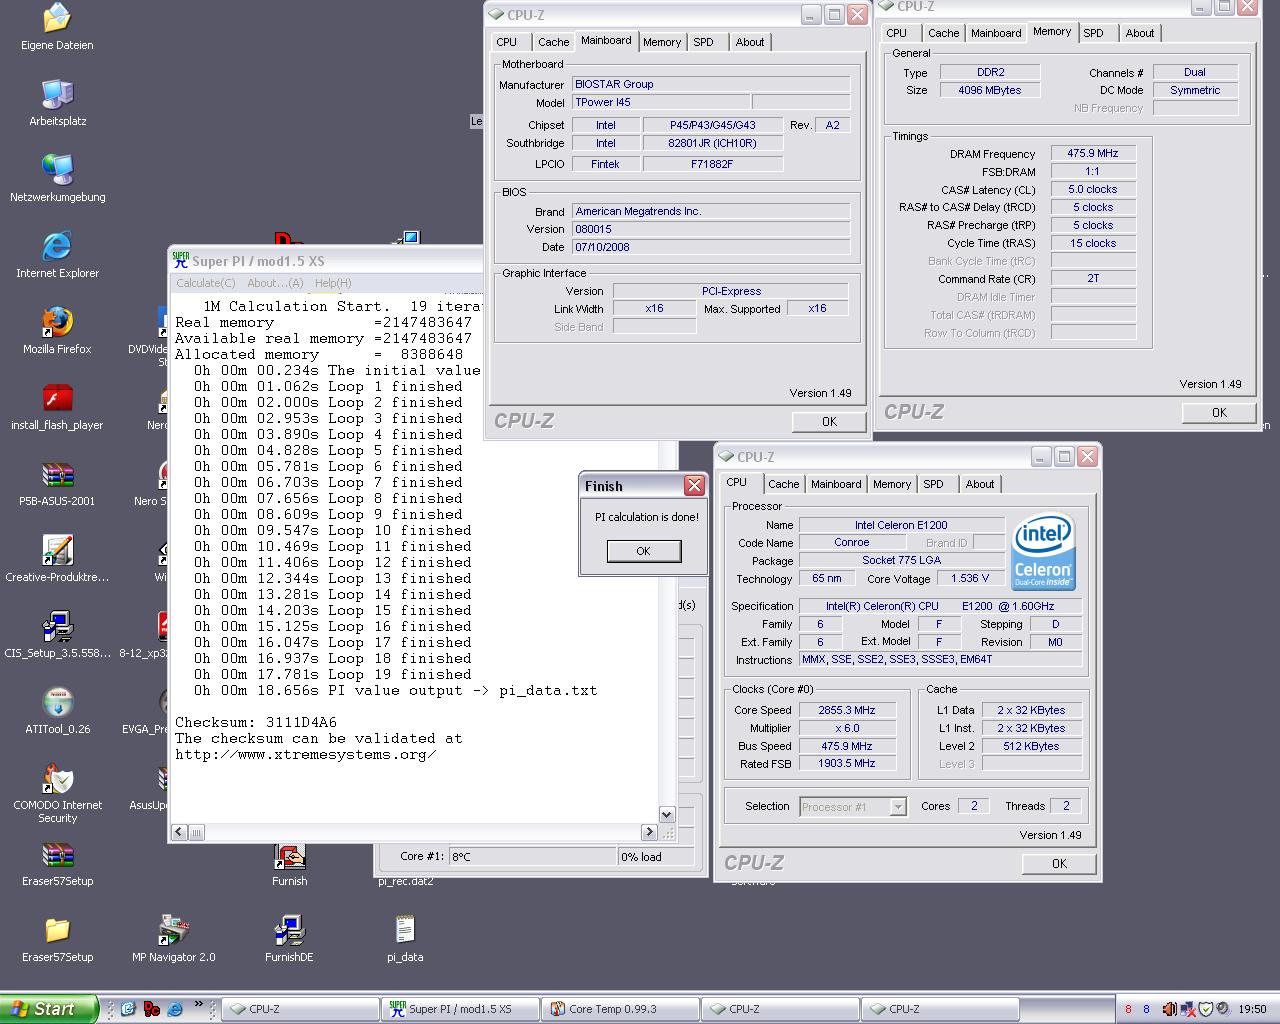Switch to CPU tab in Mainboard CPU-Z window
The height and width of the screenshot is (1024, 1280).
pyautogui.click(x=507, y=42)
